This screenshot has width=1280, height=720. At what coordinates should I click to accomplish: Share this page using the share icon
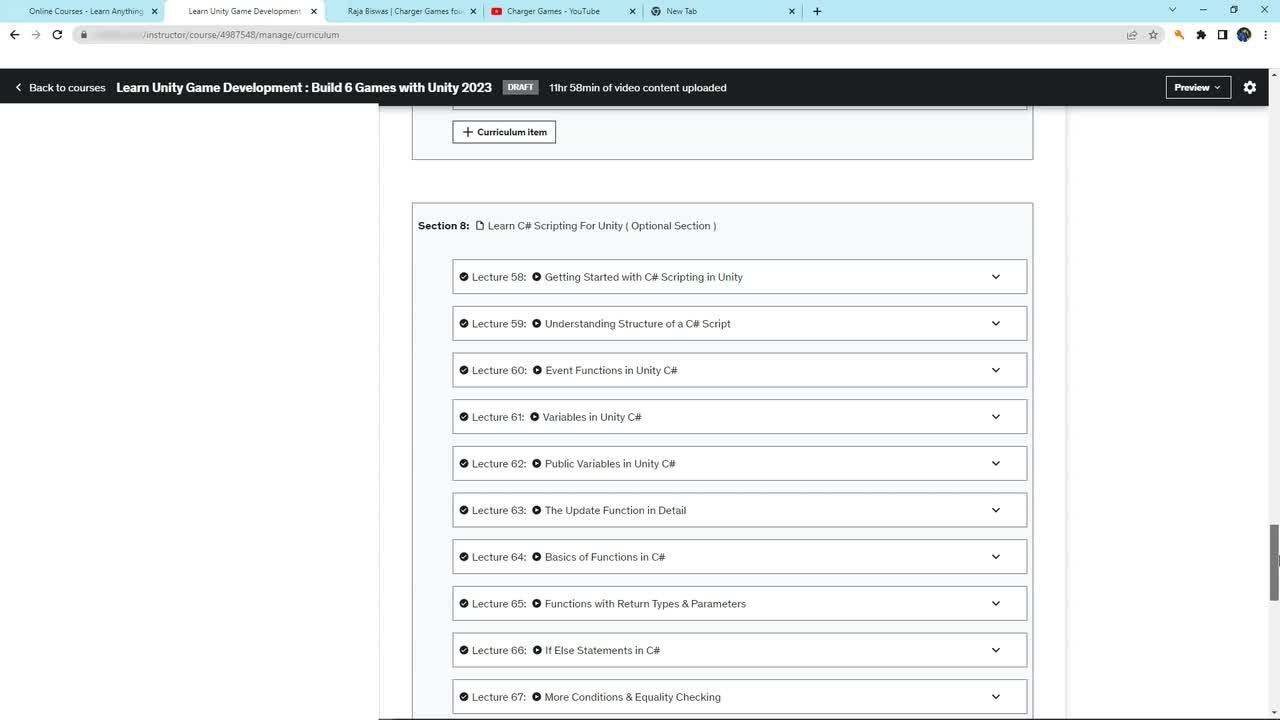click(x=1132, y=34)
